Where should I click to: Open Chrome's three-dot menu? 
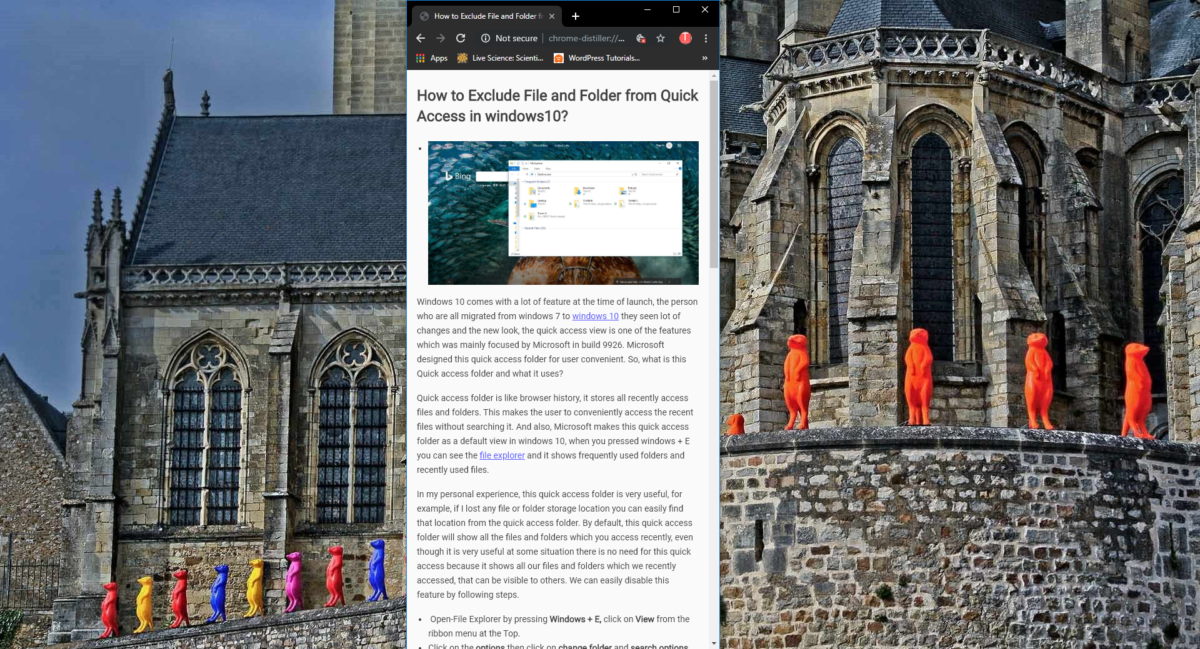click(706, 38)
